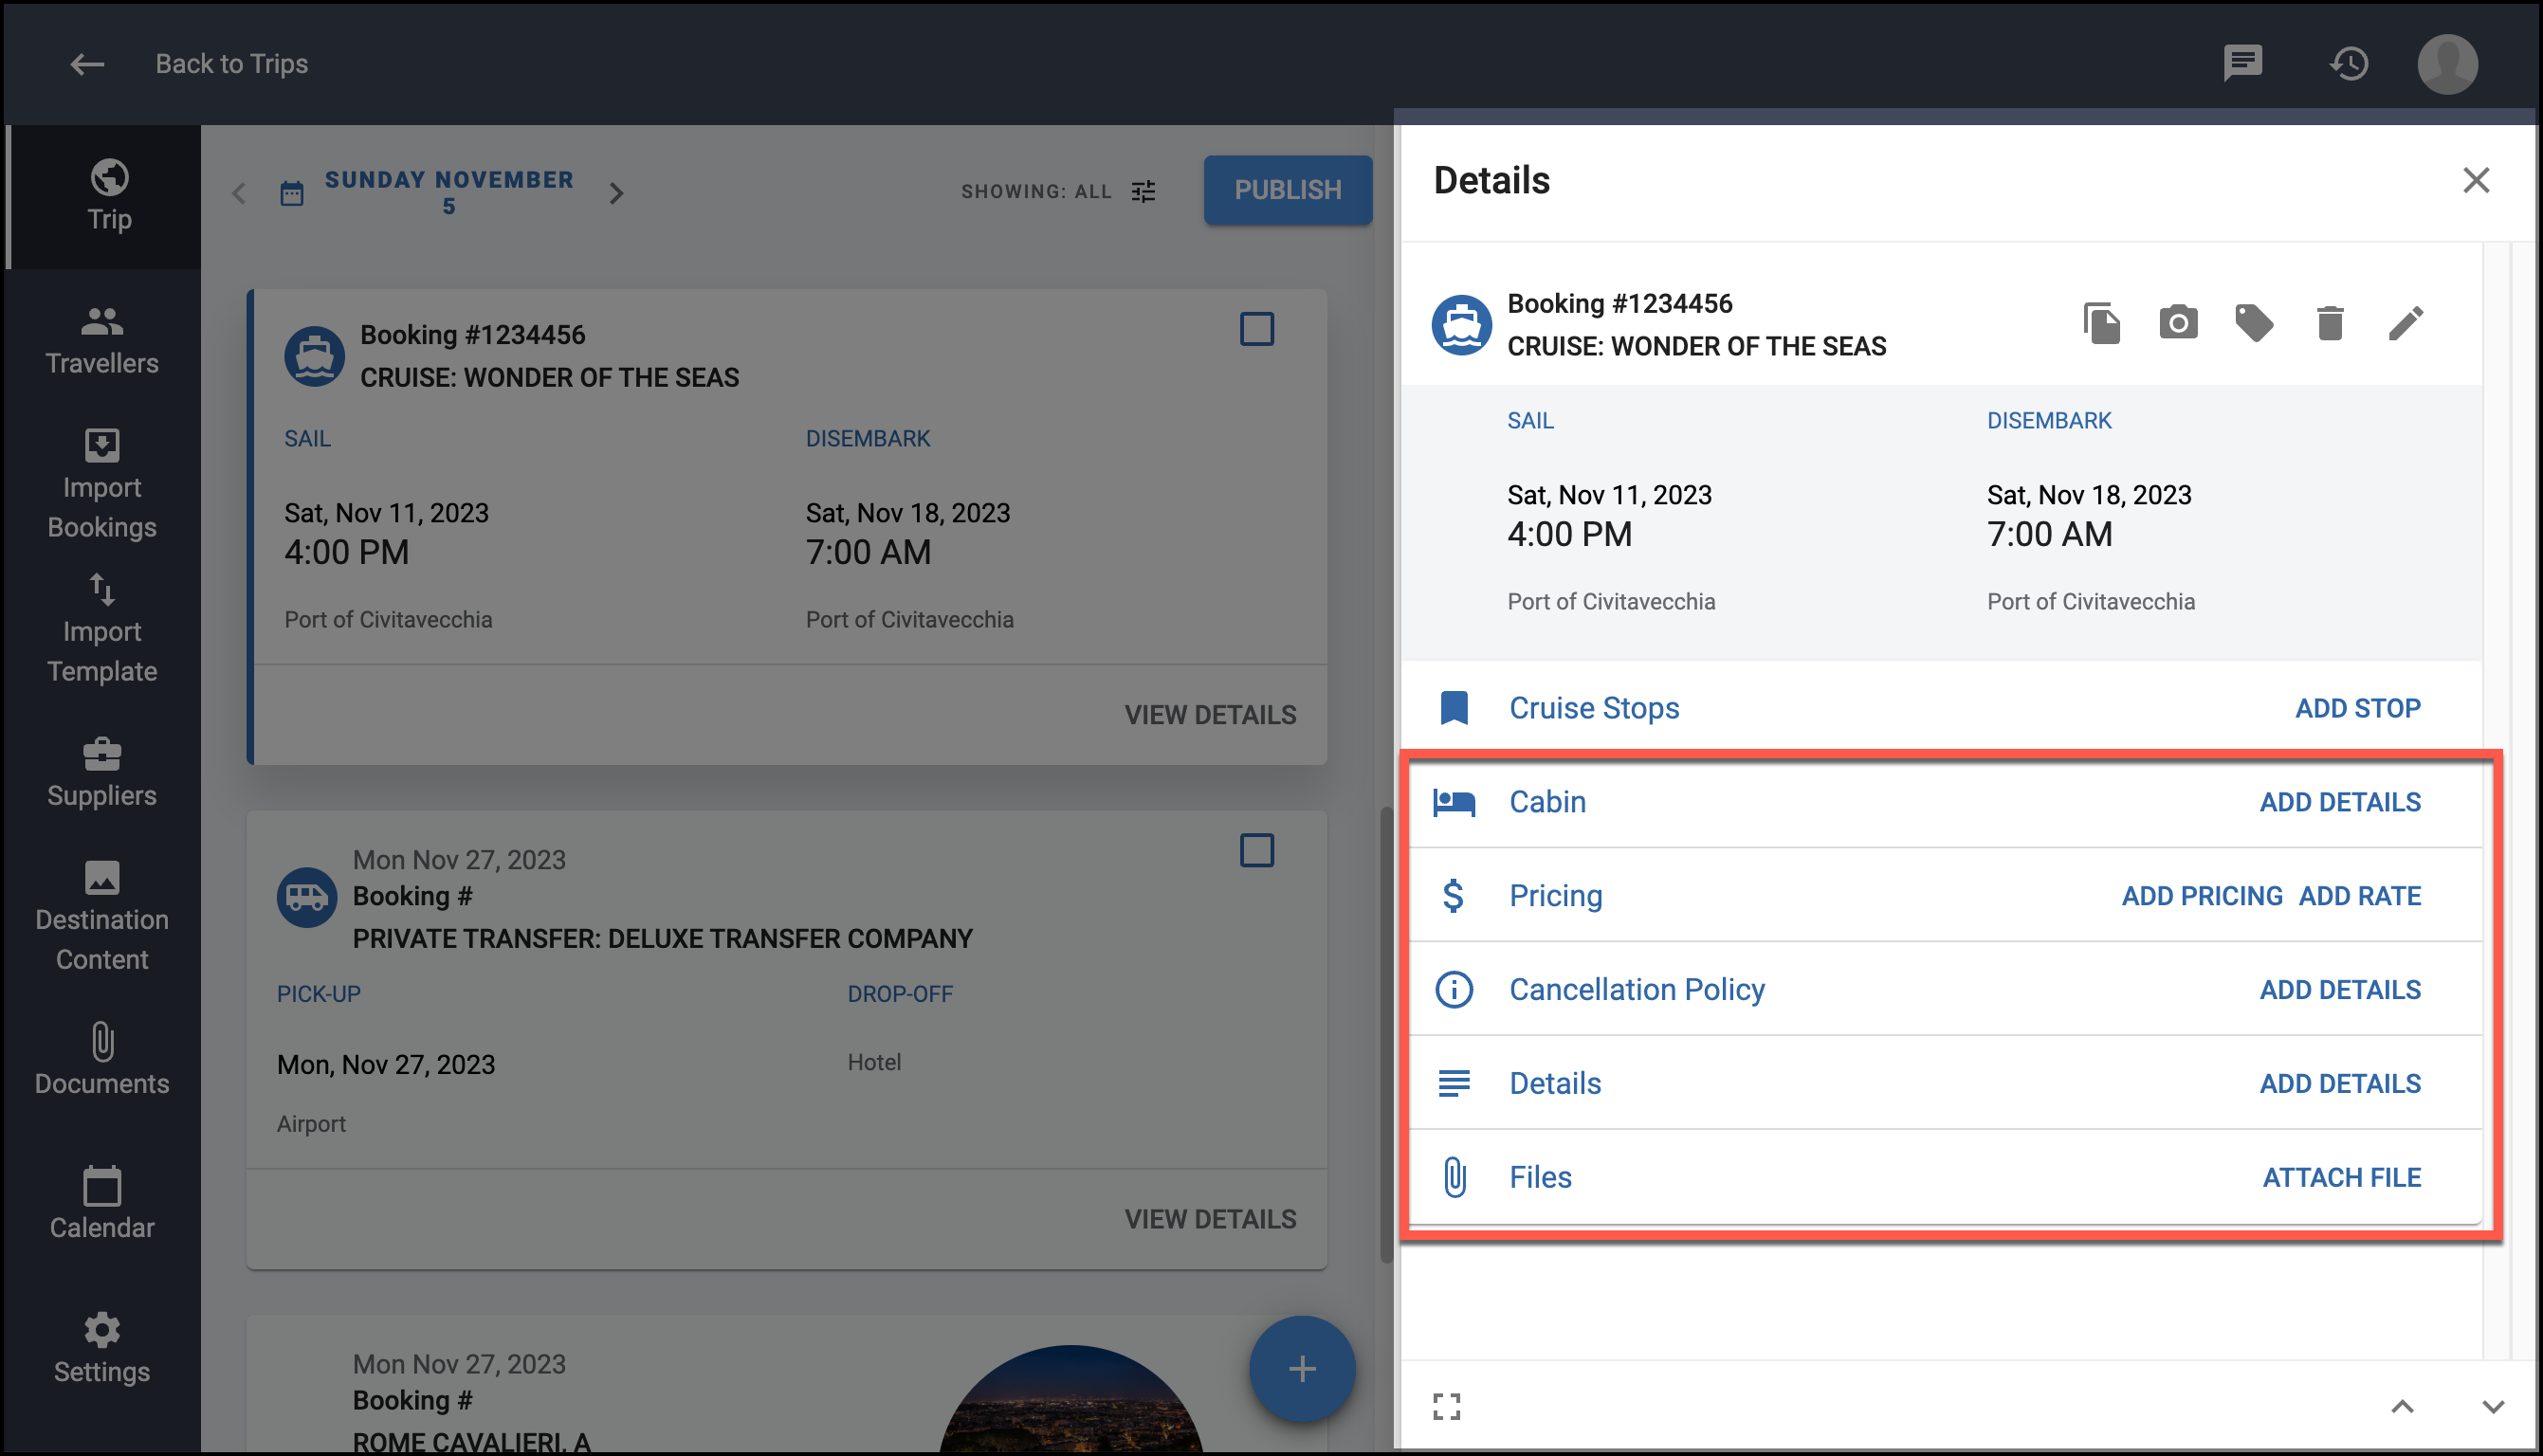This screenshot has height=1456, width=2543.
Task: Add details in the Details row
Action: (x=2340, y=1084)
